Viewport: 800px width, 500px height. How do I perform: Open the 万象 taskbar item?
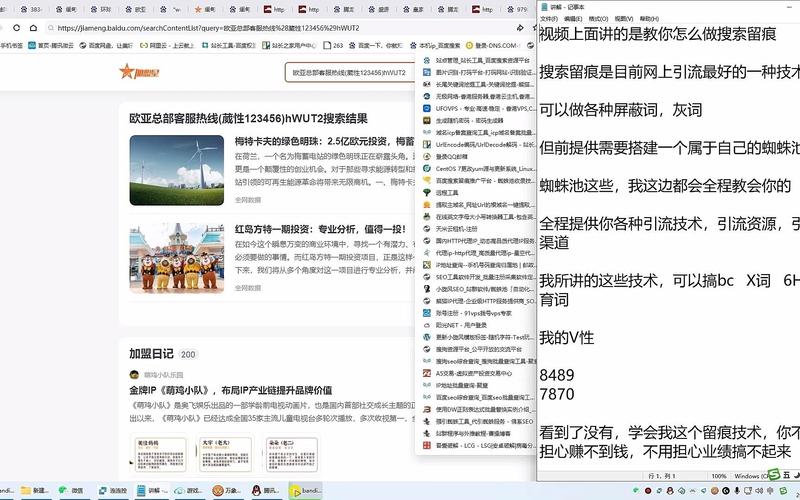[x=226, y=490]
